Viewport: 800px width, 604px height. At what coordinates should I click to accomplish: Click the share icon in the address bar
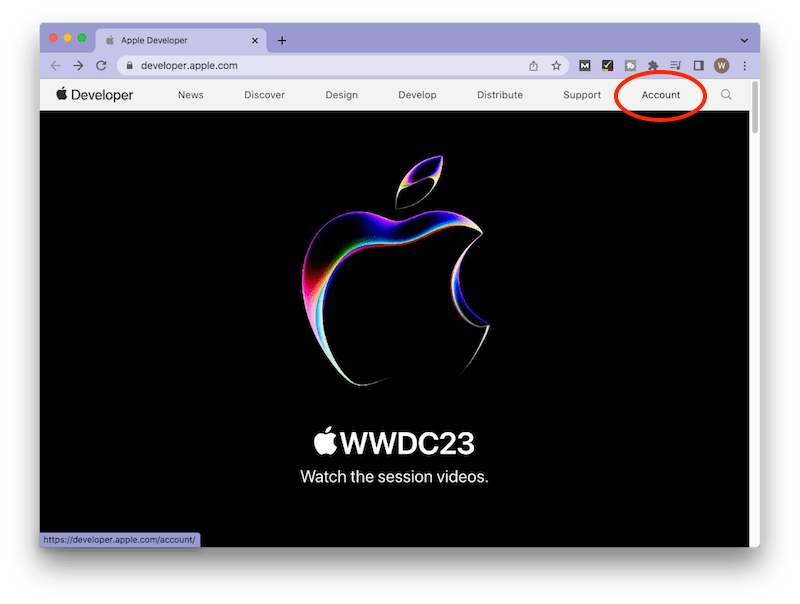tap(533, 66)
